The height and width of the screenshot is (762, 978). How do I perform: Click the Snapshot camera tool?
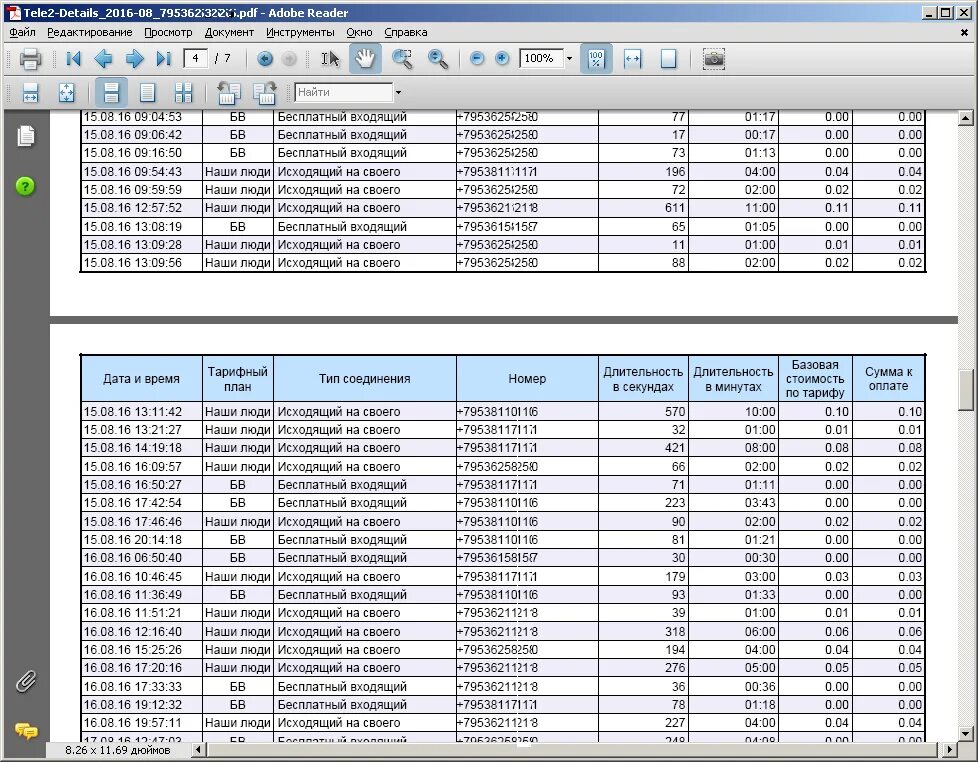pyautogui.click(x=714, y=59)
